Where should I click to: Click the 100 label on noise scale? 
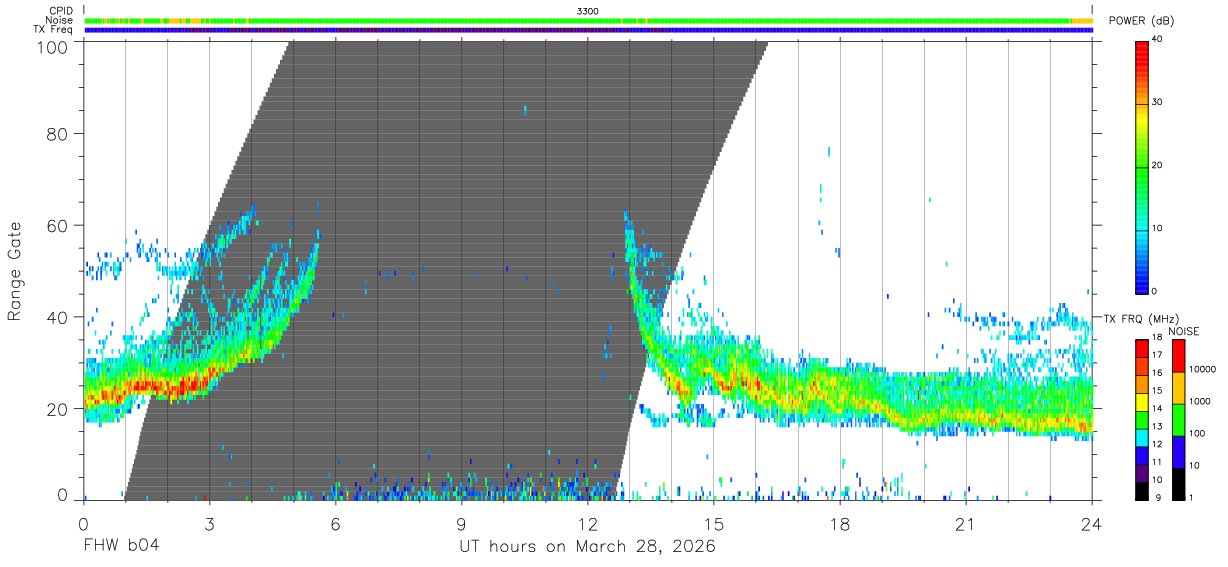1198,433
